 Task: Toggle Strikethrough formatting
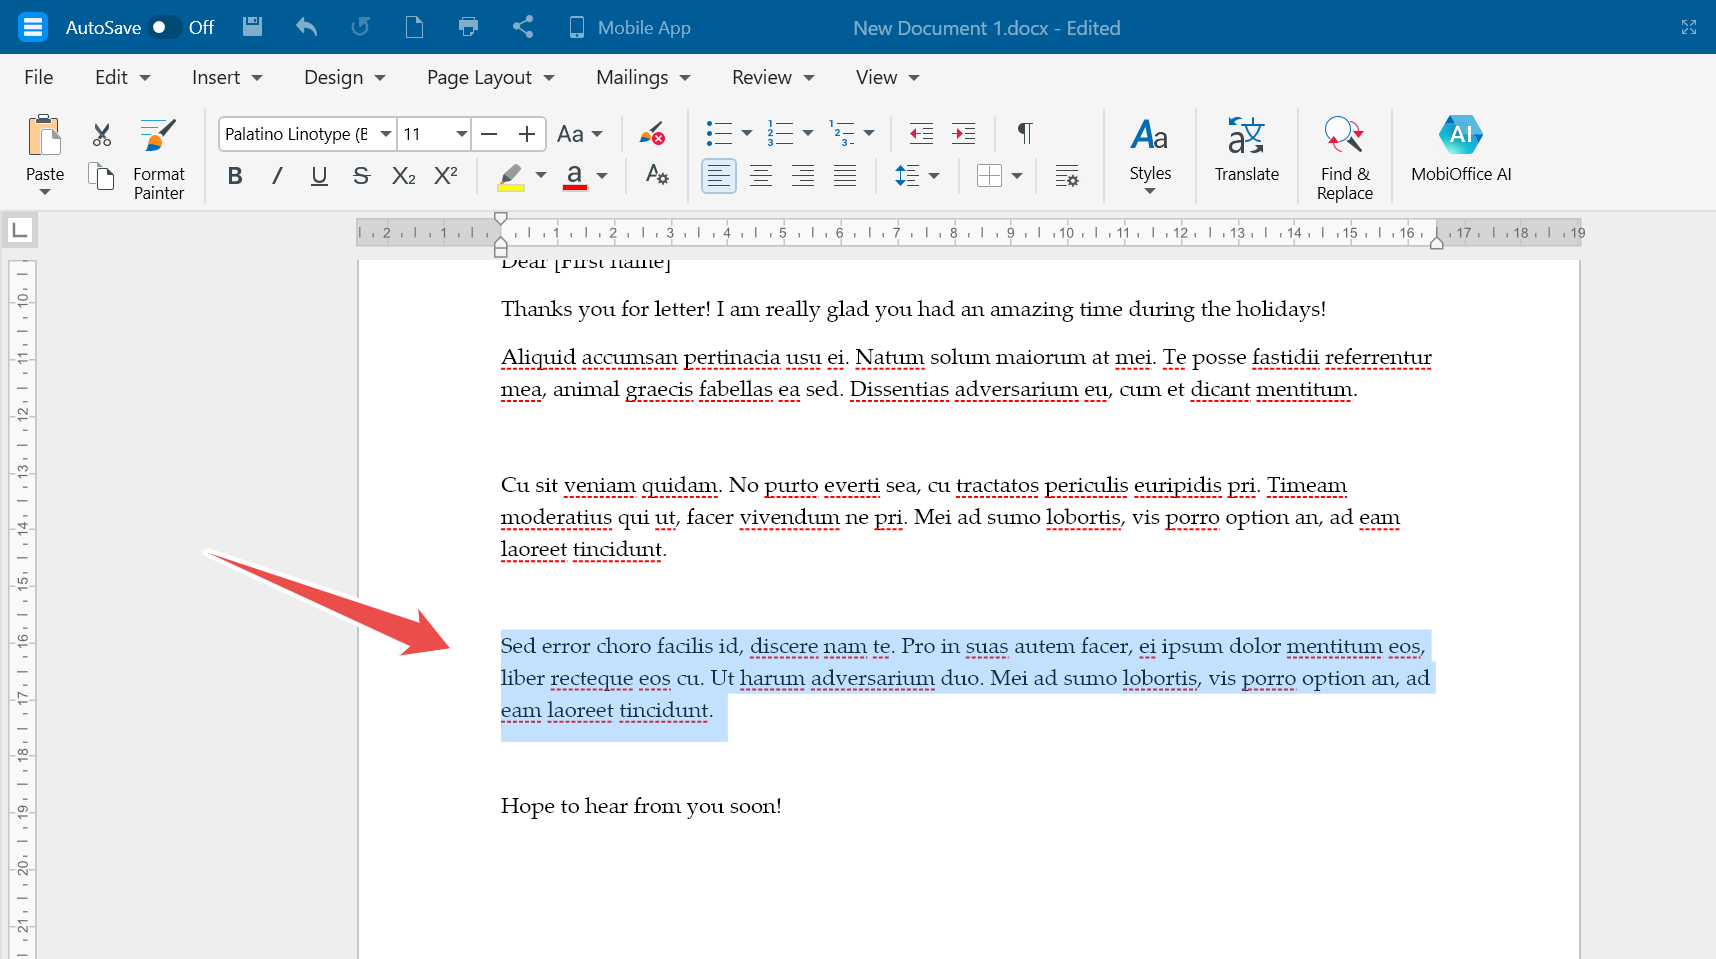[x=361, y=176]
